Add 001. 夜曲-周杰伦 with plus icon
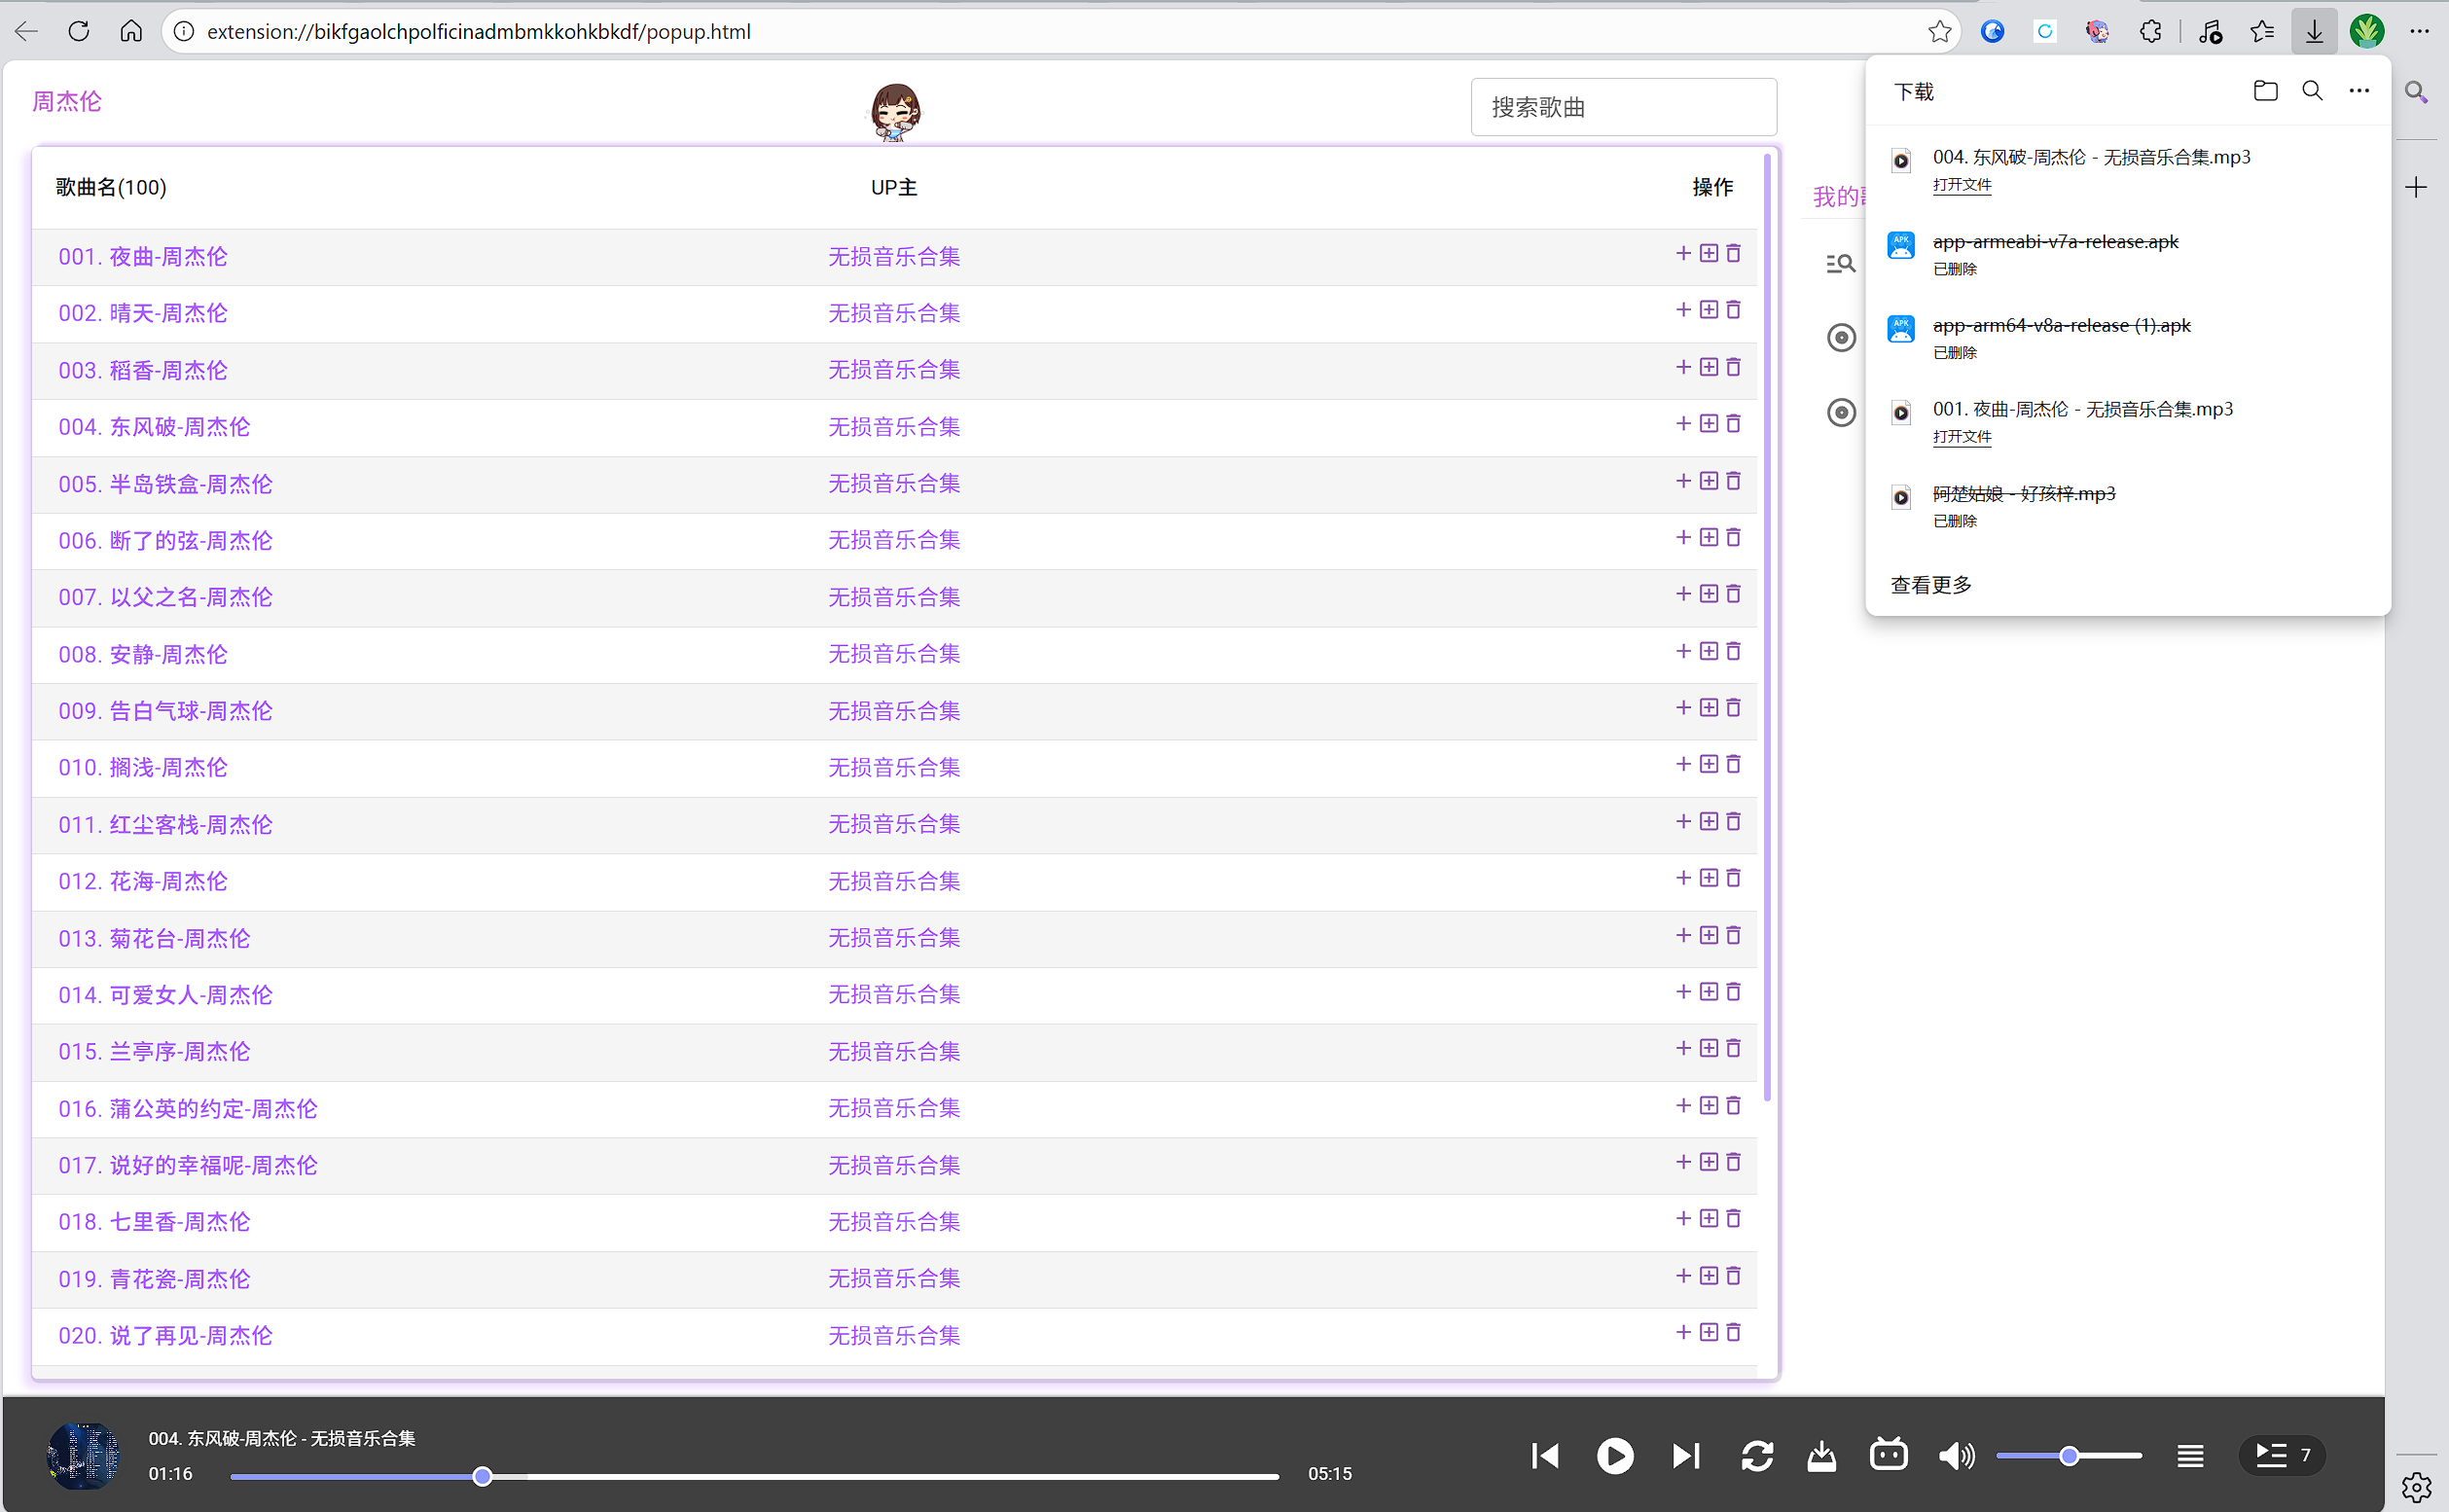 coord(1683,253)
